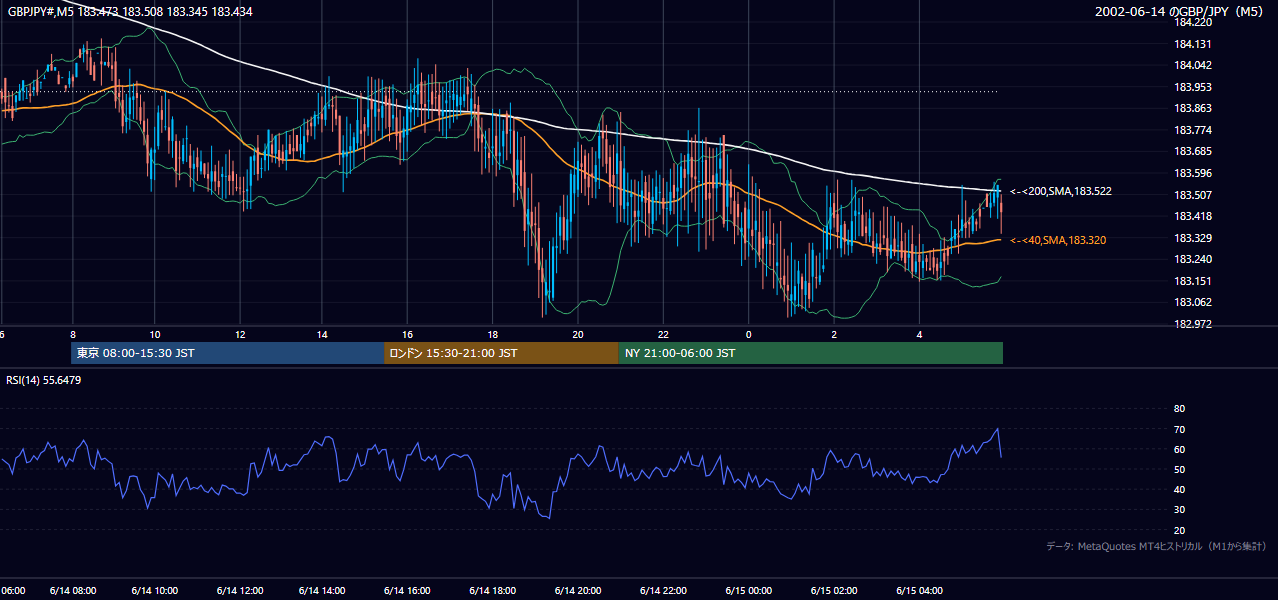
Task: Click RSI scale value 50
Action: (x=1179, y=470)
